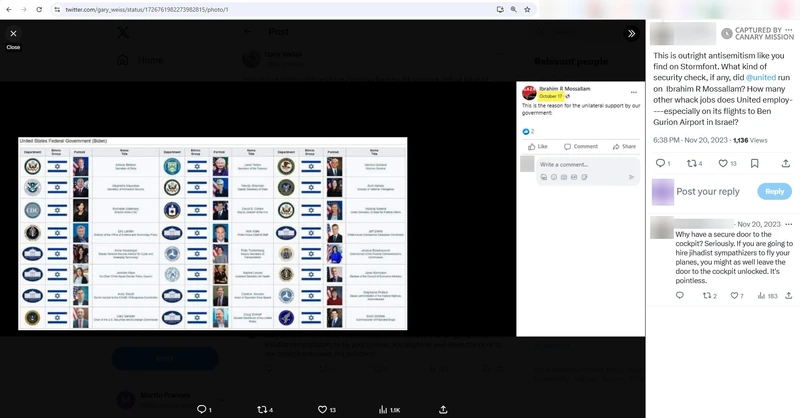Click the Relevant people heading
This screenshot has height=418, width=800.
coord(571,61)
